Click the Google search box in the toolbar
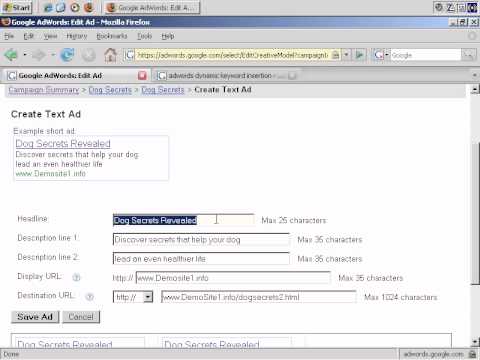The image size is (480, 360). click(426, 55)
